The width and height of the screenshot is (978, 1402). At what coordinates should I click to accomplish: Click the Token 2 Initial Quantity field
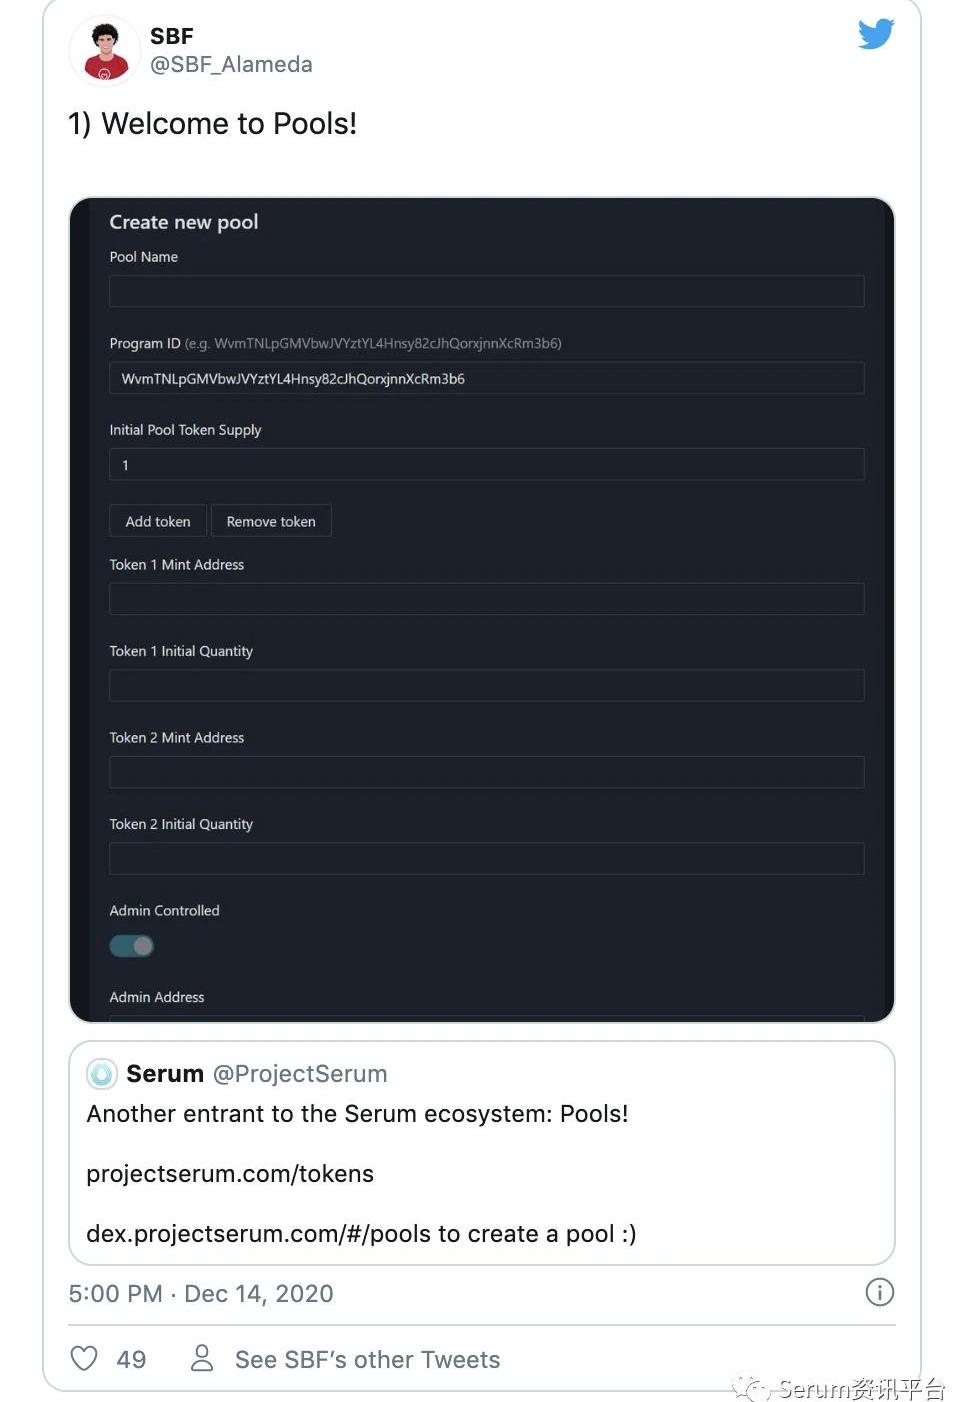coord(486,859)
